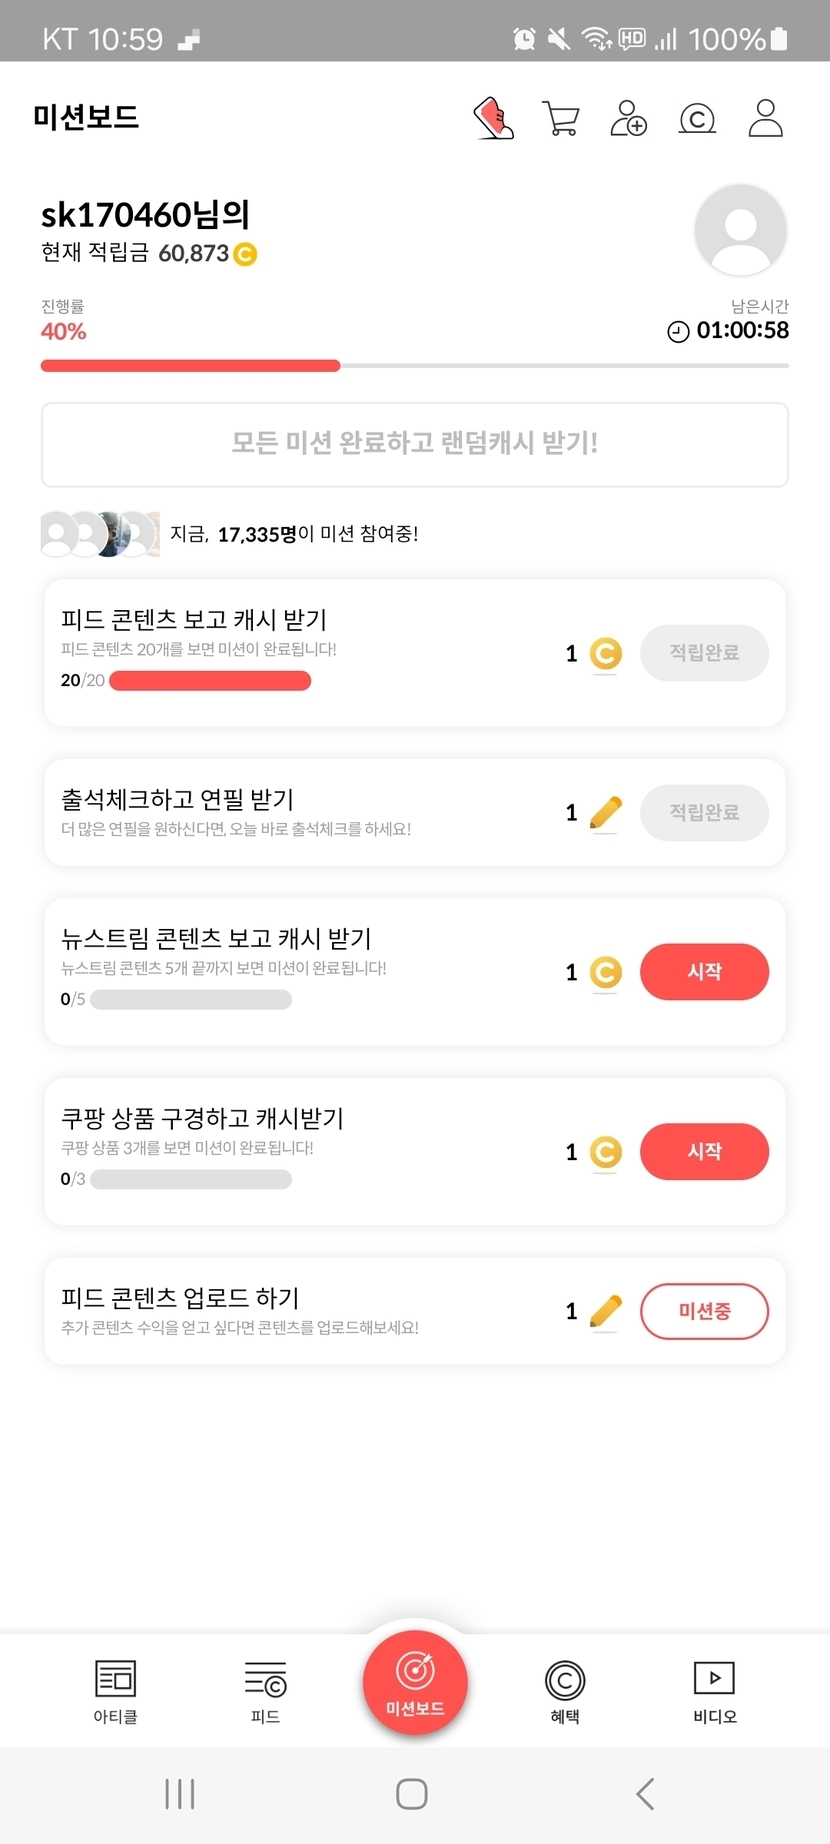Open the shopping cart
The width and height of the screenshot is (830, 1844).
[x=560, y=118]
